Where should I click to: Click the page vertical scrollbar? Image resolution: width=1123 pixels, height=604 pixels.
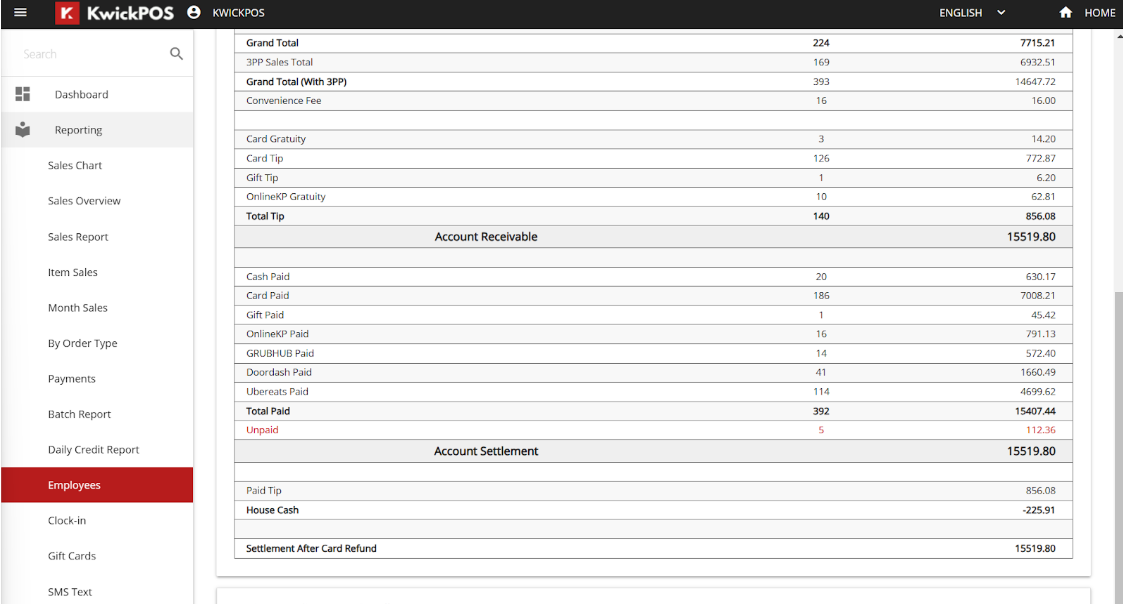pyautogui.click(x=1118, y=443)
